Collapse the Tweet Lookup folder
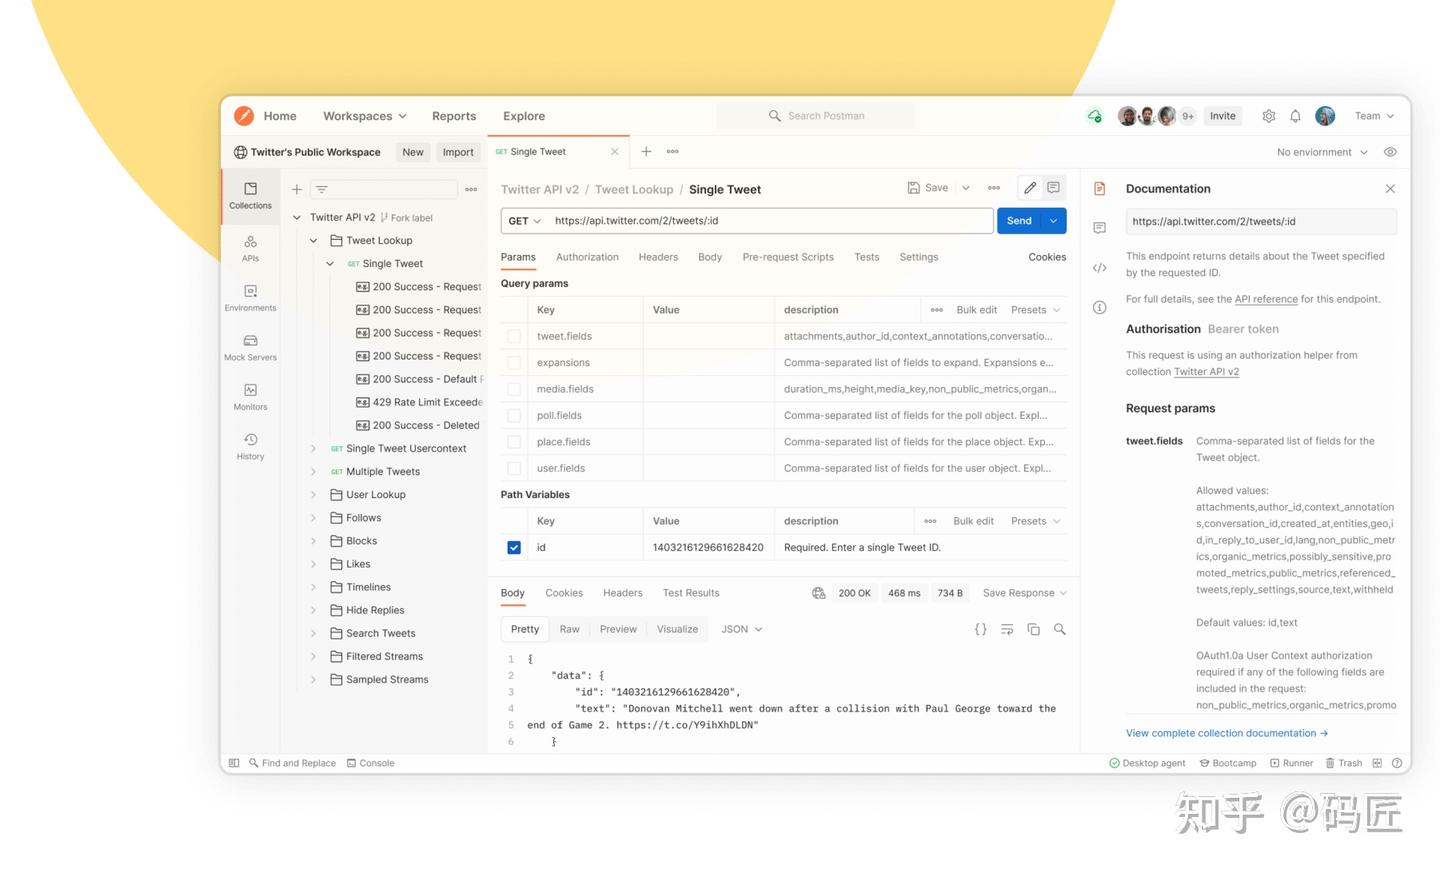The height and width of the screenshot is (873, 1440). pos(313,241)
